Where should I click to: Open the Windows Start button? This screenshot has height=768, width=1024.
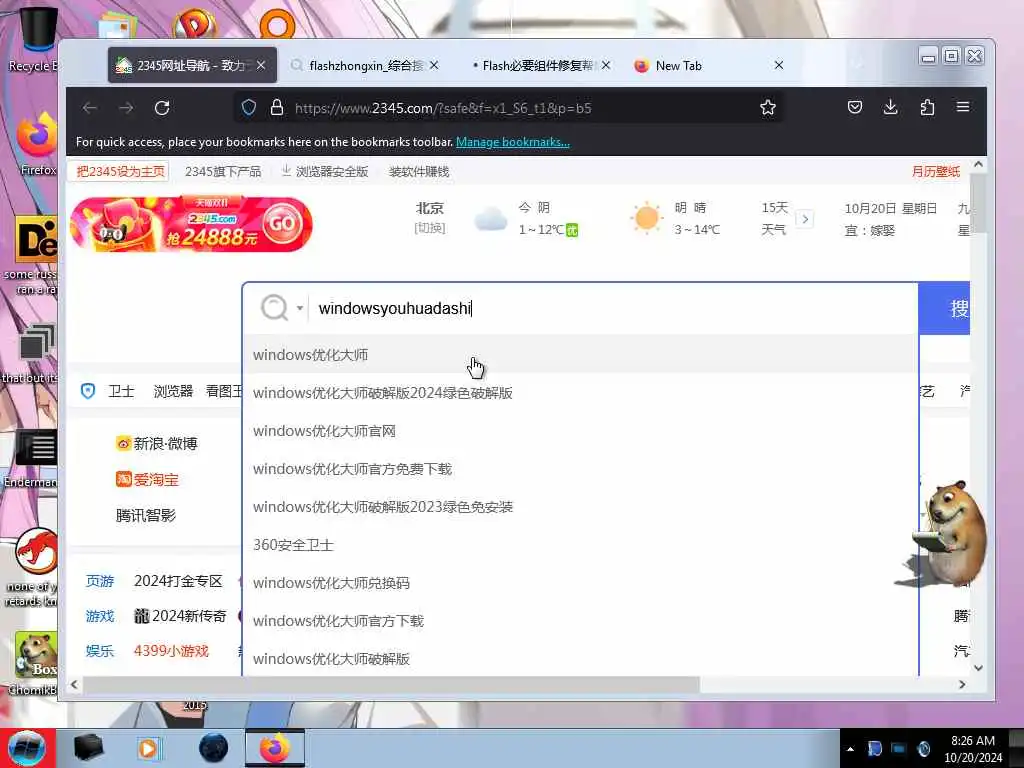(27, 748)
